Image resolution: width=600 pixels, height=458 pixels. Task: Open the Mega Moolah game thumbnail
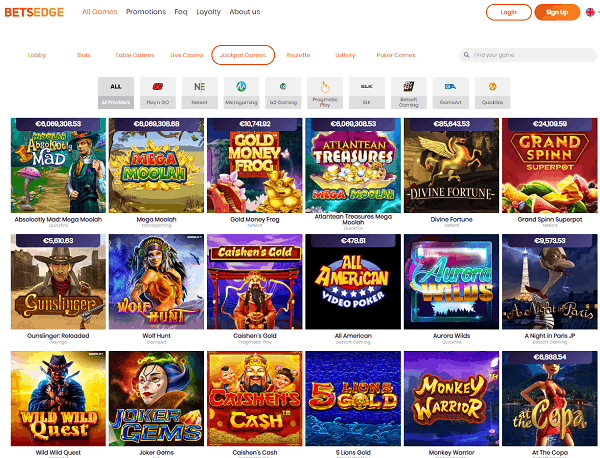156,165
